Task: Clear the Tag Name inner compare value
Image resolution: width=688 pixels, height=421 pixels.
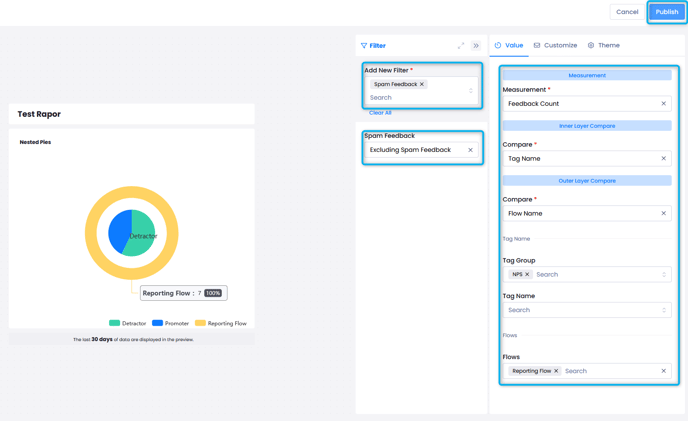Action: [x=663, y=158]
